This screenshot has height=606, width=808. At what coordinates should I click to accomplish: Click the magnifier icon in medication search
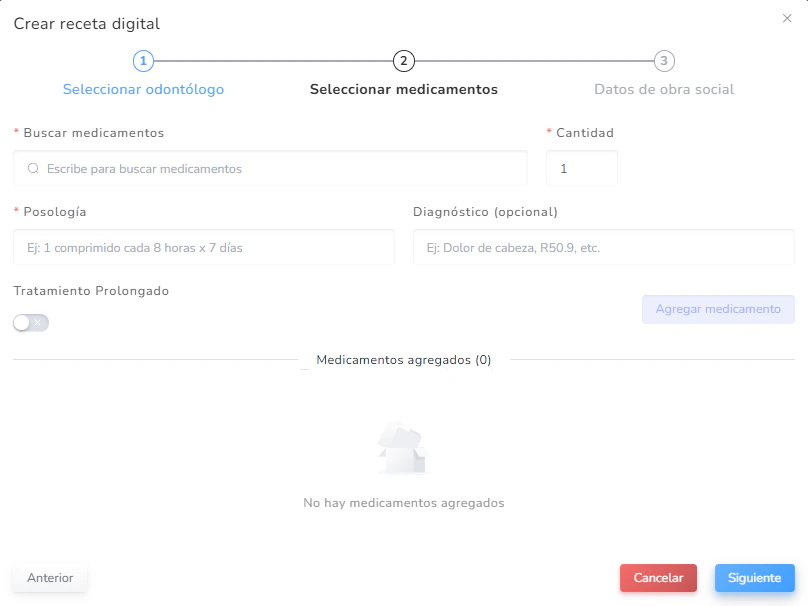[x=33, y=169]
